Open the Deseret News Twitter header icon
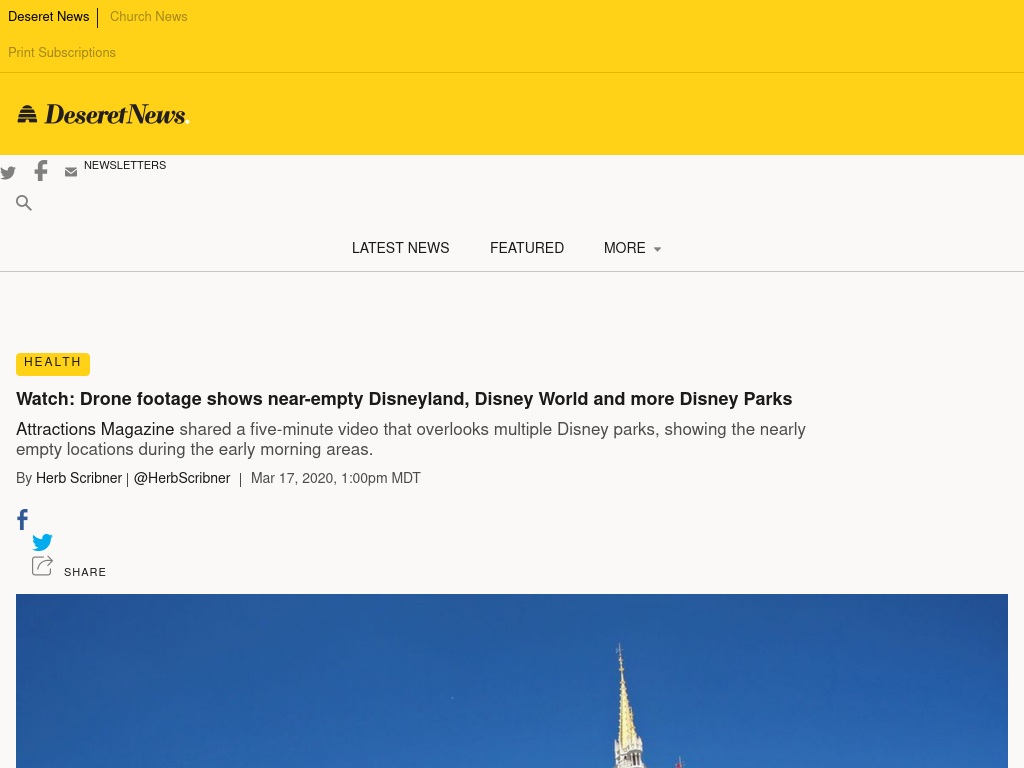This screenshot has width=1024, height=768. (8, 172)
